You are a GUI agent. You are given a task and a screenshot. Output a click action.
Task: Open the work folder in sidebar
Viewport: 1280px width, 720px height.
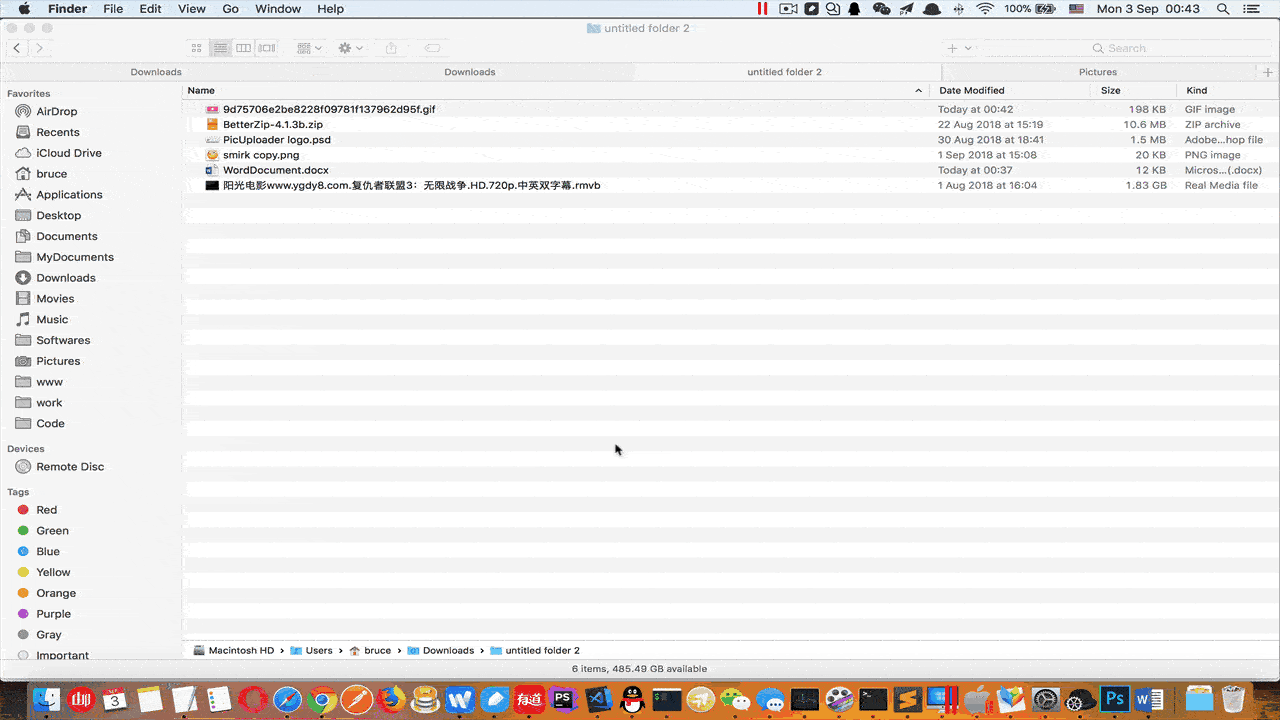click(x=49, y=403)
